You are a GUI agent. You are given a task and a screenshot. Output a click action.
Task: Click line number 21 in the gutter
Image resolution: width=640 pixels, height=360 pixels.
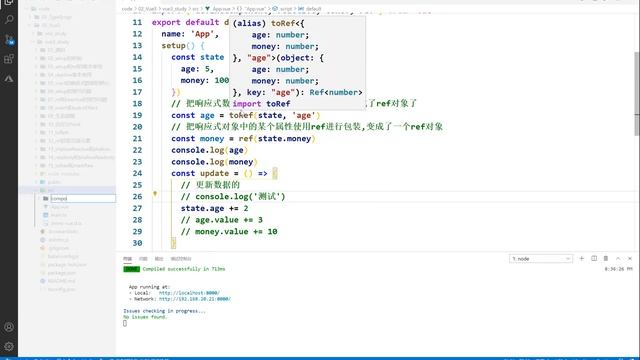click(x=137, y=139)
